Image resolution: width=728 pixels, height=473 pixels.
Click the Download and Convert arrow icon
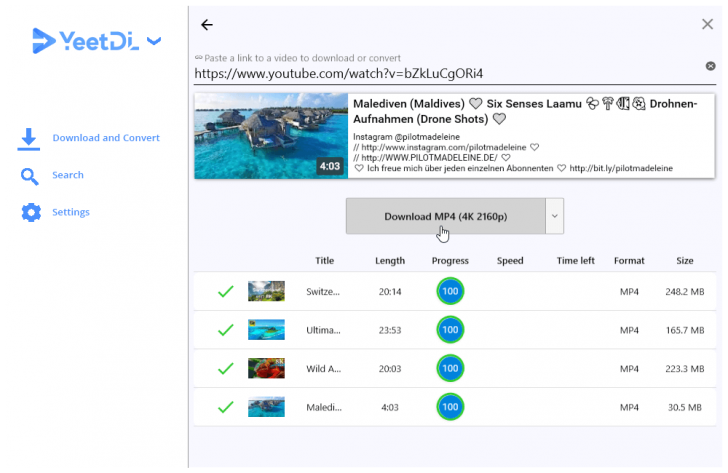(x=29, y=139)
